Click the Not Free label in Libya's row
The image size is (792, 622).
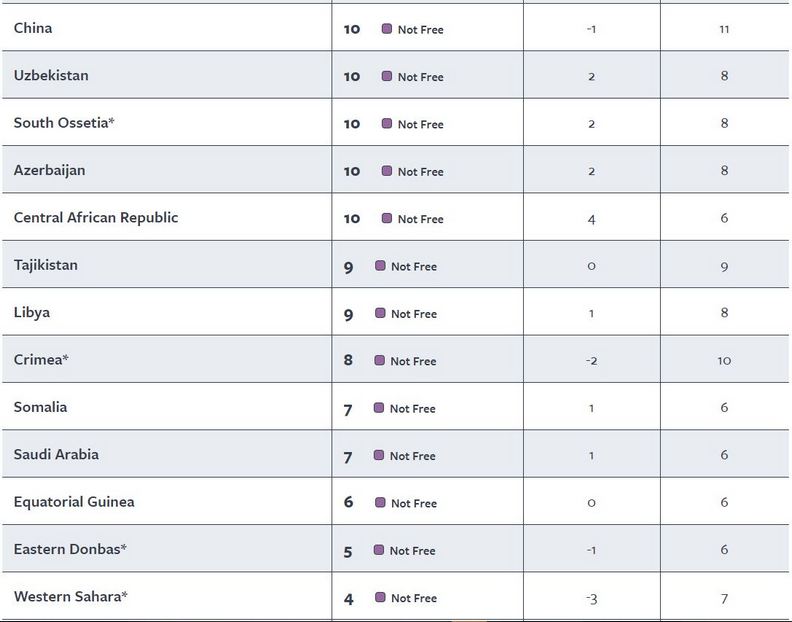[x=414, y=314]
